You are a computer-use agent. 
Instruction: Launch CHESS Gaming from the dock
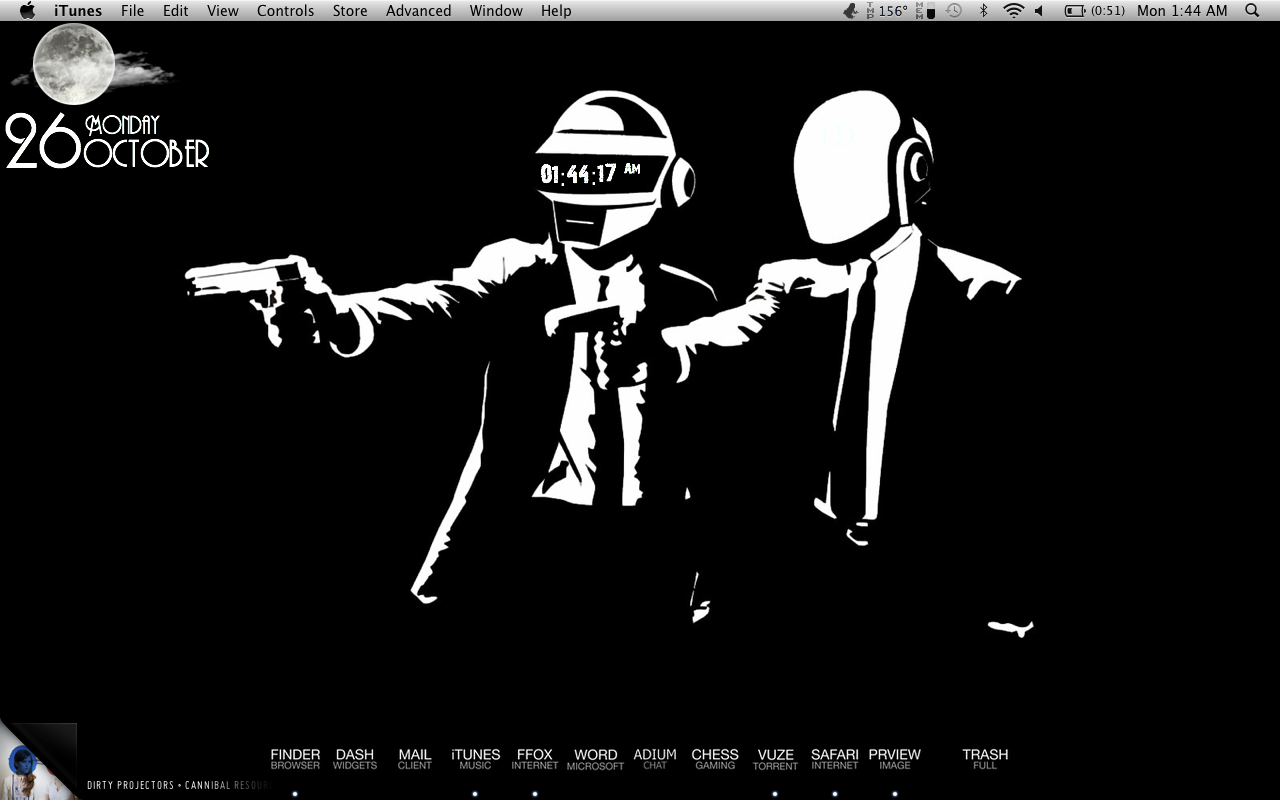point(715,759)
